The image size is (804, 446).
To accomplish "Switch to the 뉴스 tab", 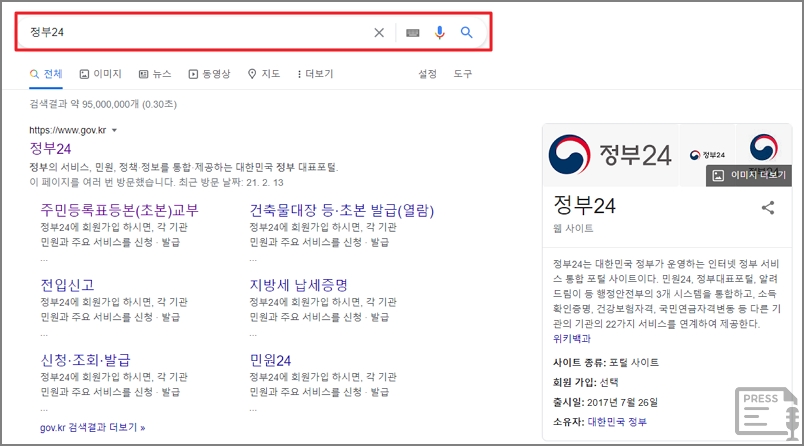I will click(x=155, y=74).
